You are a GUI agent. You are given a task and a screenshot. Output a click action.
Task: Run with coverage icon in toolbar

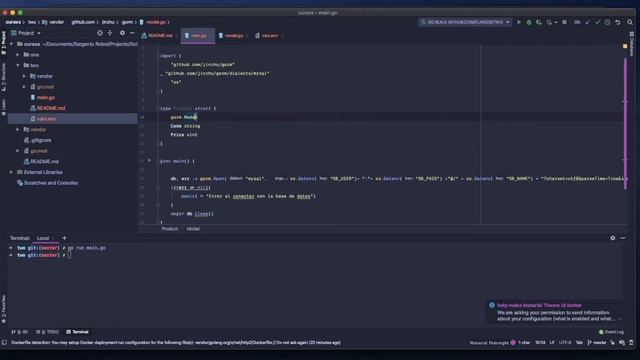coord(539,22)
